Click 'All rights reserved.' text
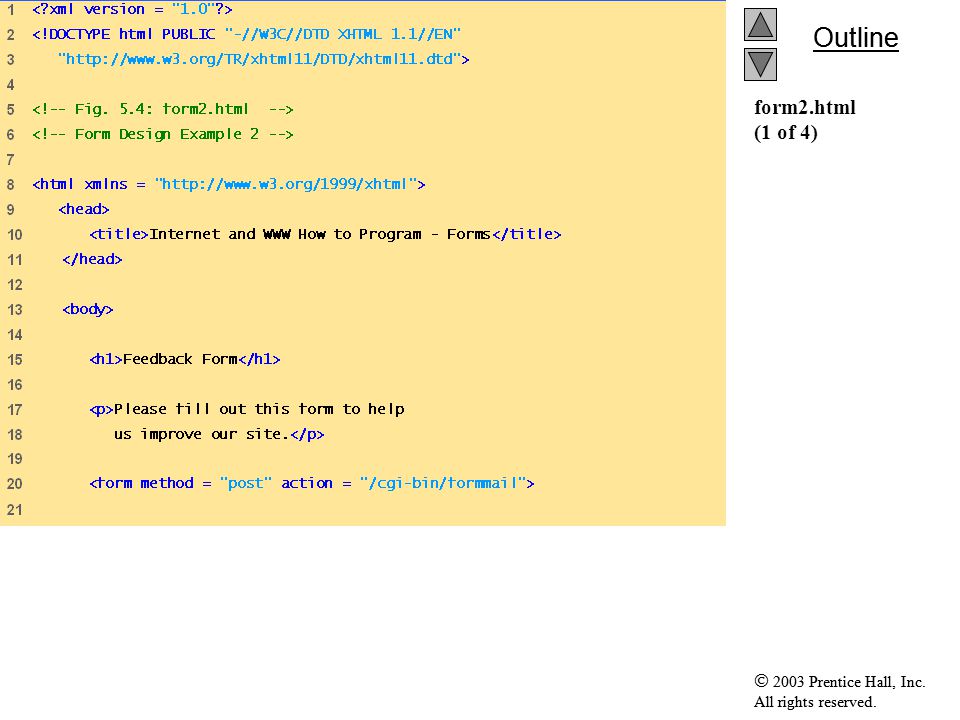The image size is (960, 720). pos(815,702)
